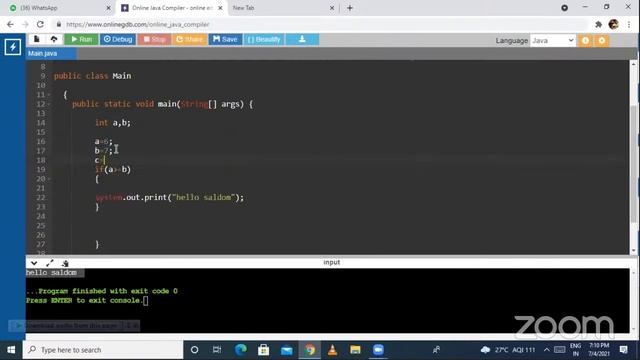Click the address bar URL
This screenshot has height=360, width=640.
coord(138,24)
